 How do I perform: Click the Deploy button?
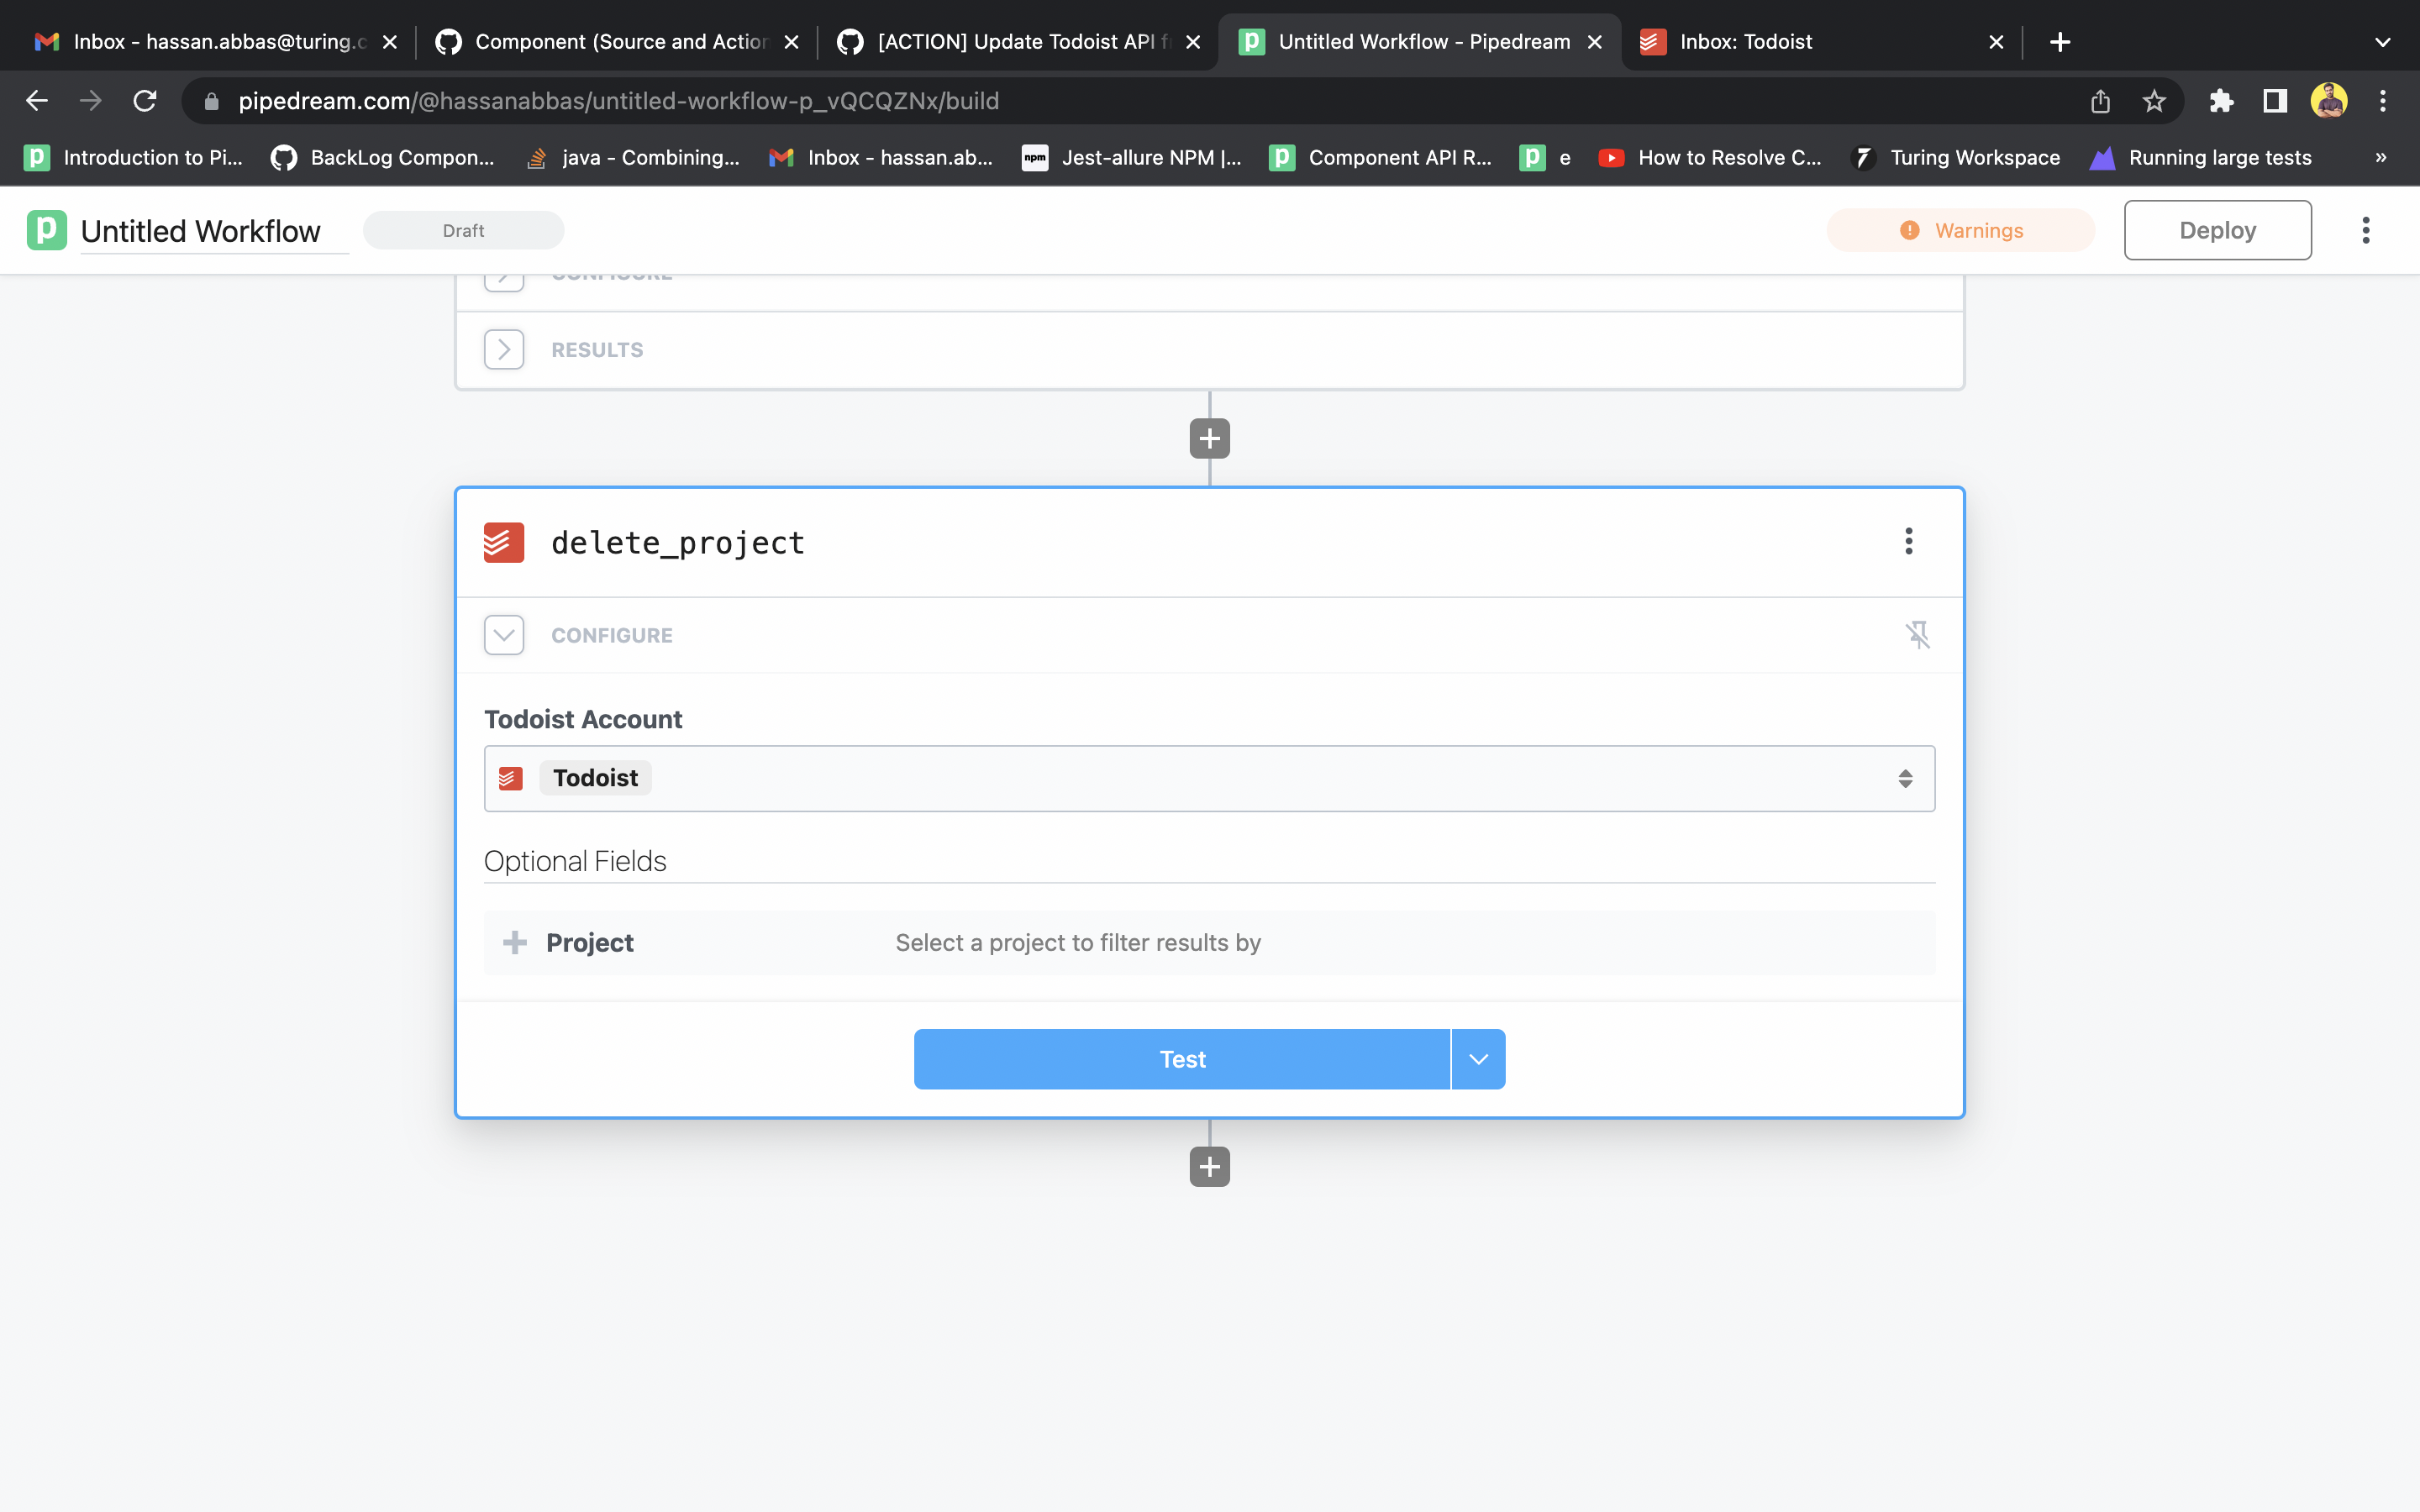pos(2216,230)
